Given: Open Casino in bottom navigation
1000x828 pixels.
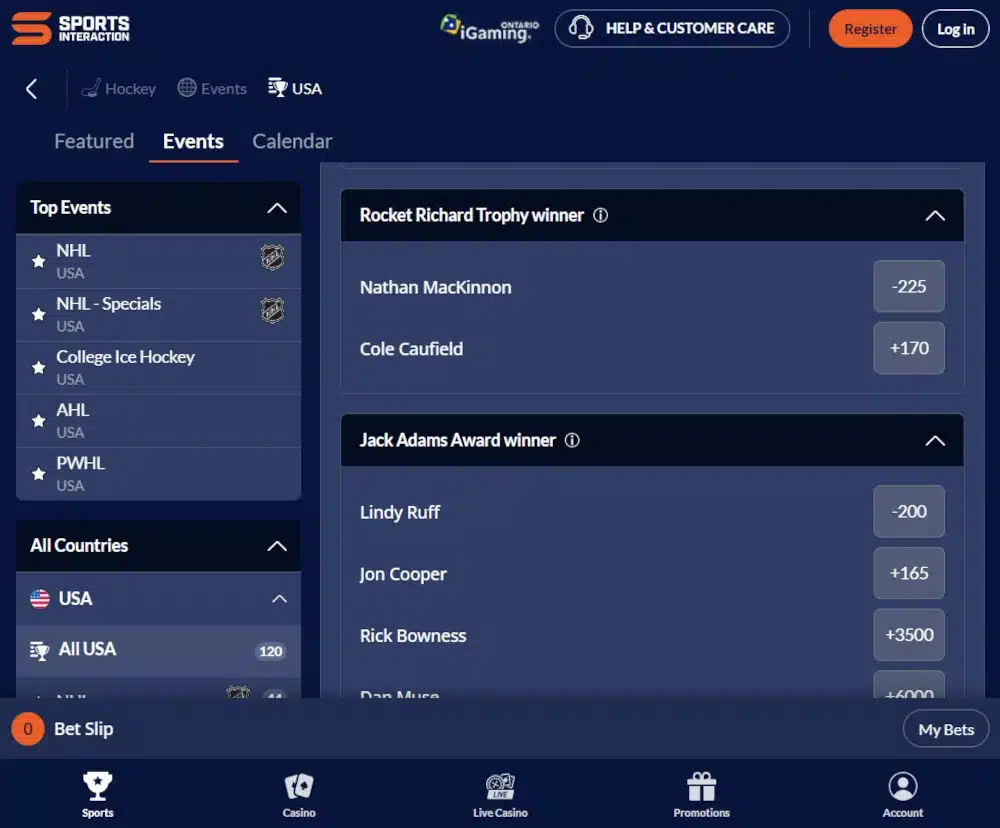Looking at the screenshot, I should 299,795.
